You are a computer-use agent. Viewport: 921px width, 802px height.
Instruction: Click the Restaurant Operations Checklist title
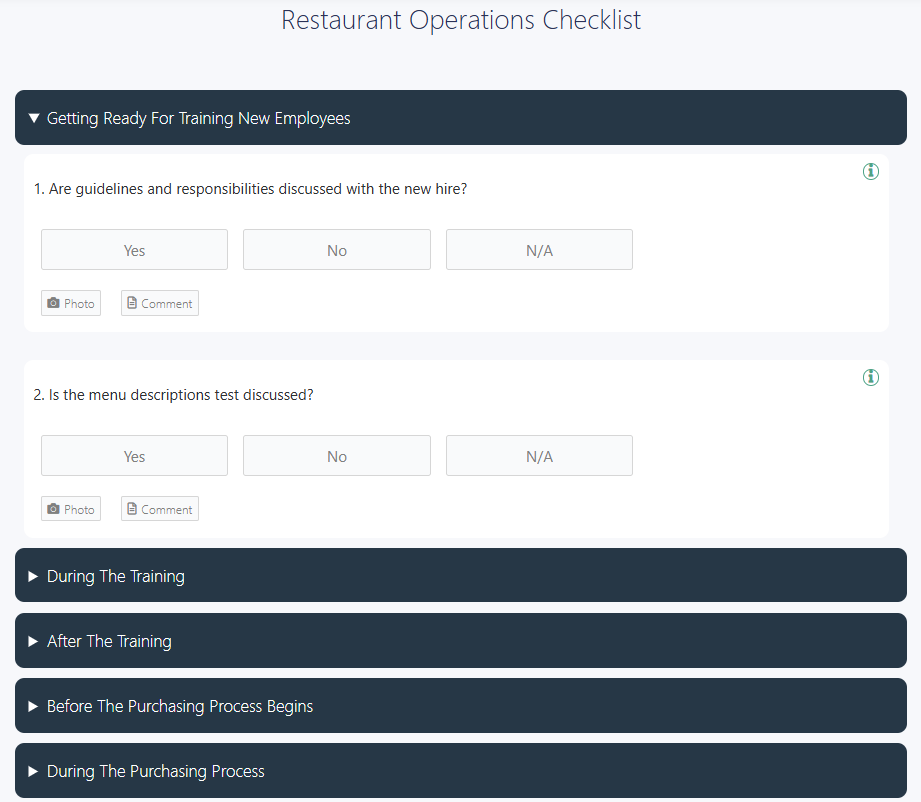[461, 20]
